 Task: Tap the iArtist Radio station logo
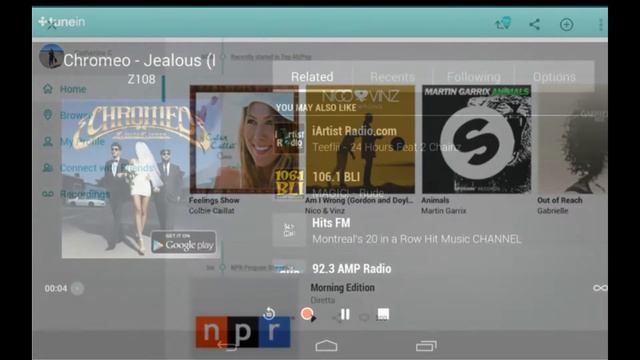point(289,139)
